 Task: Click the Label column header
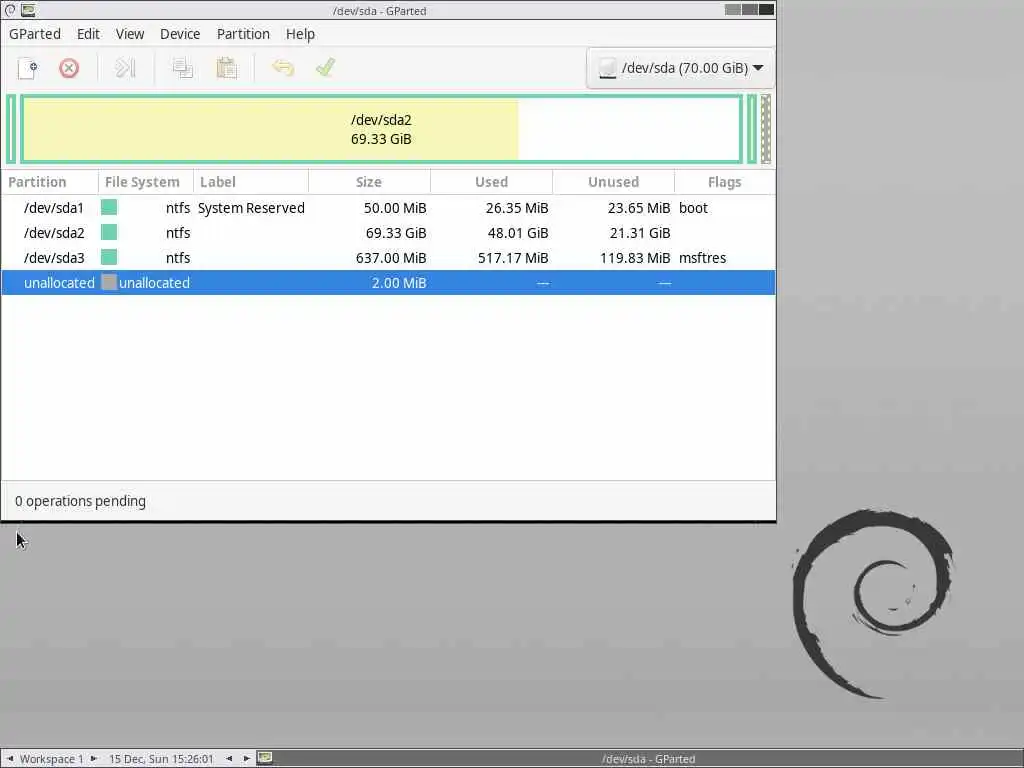(x=251, y=182)
